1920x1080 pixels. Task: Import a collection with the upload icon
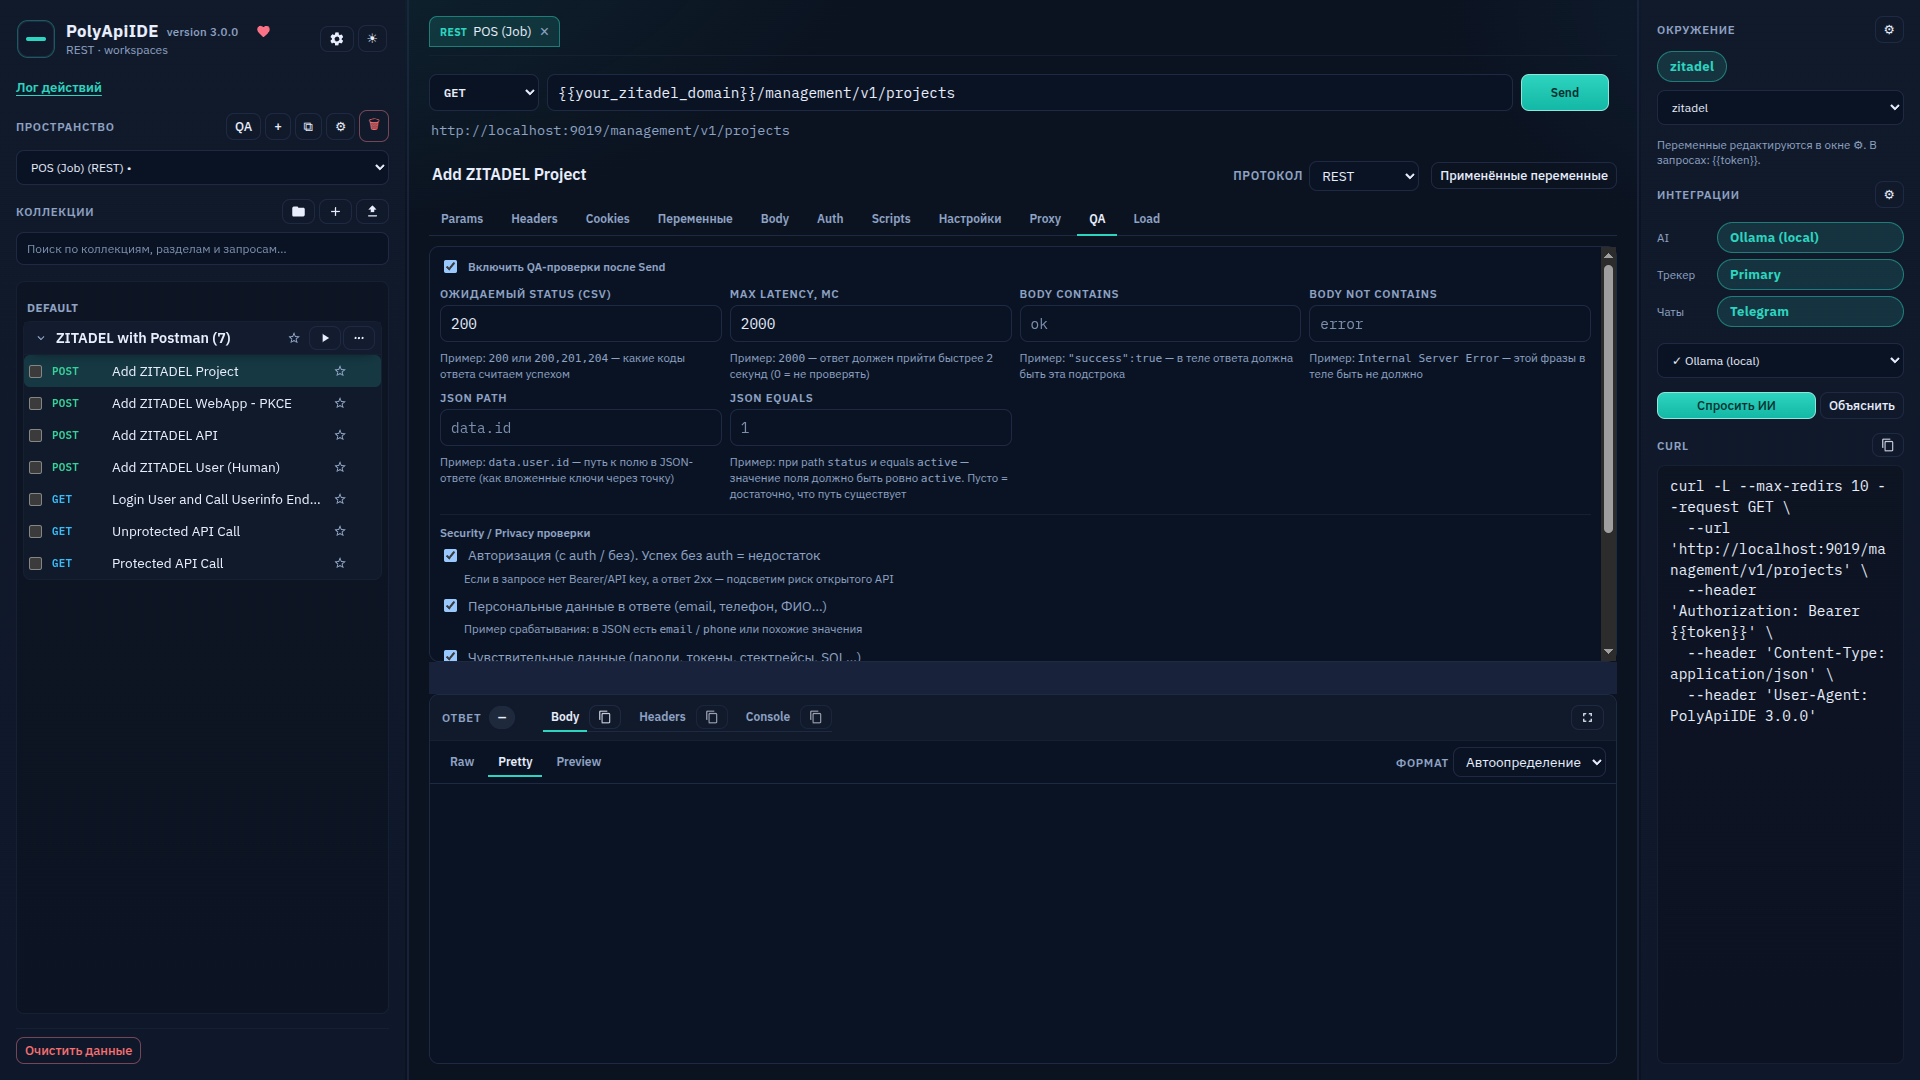point(372,212)
